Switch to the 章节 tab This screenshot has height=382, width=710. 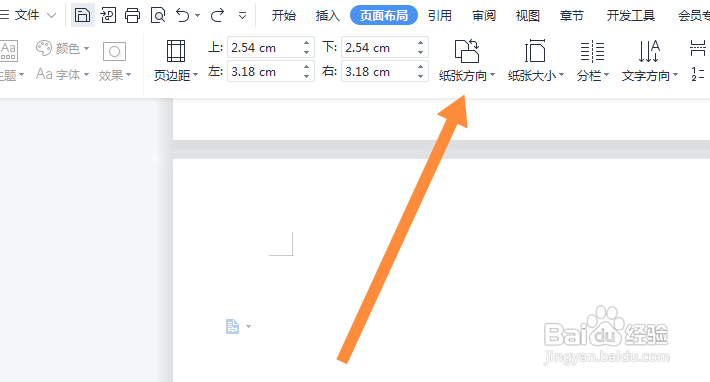571,16
